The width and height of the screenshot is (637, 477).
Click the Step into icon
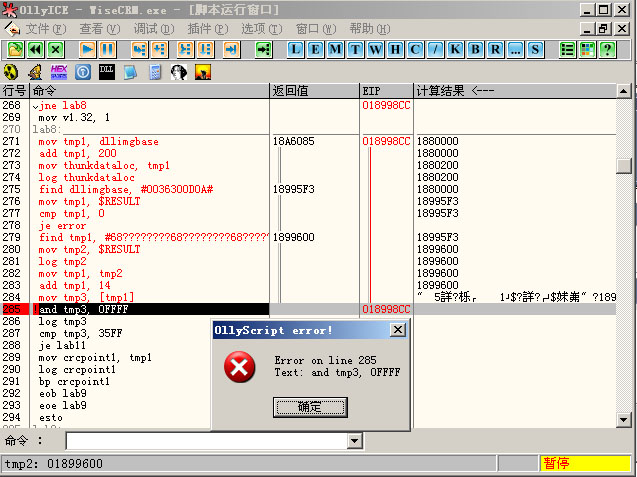coord(139,50)
